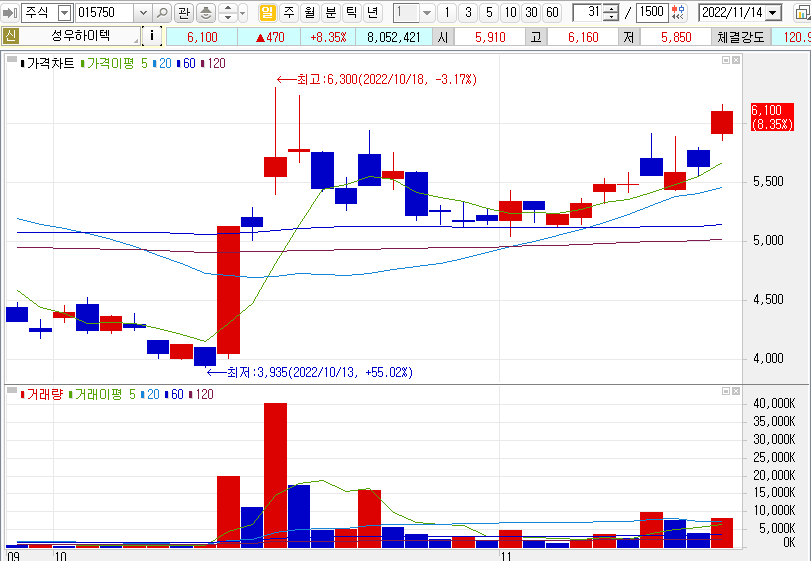The height and width of the screenshot is (561, 811).
Task: Click the red 6,100 (8.35%) price tag
Action: tap(772, 117)
